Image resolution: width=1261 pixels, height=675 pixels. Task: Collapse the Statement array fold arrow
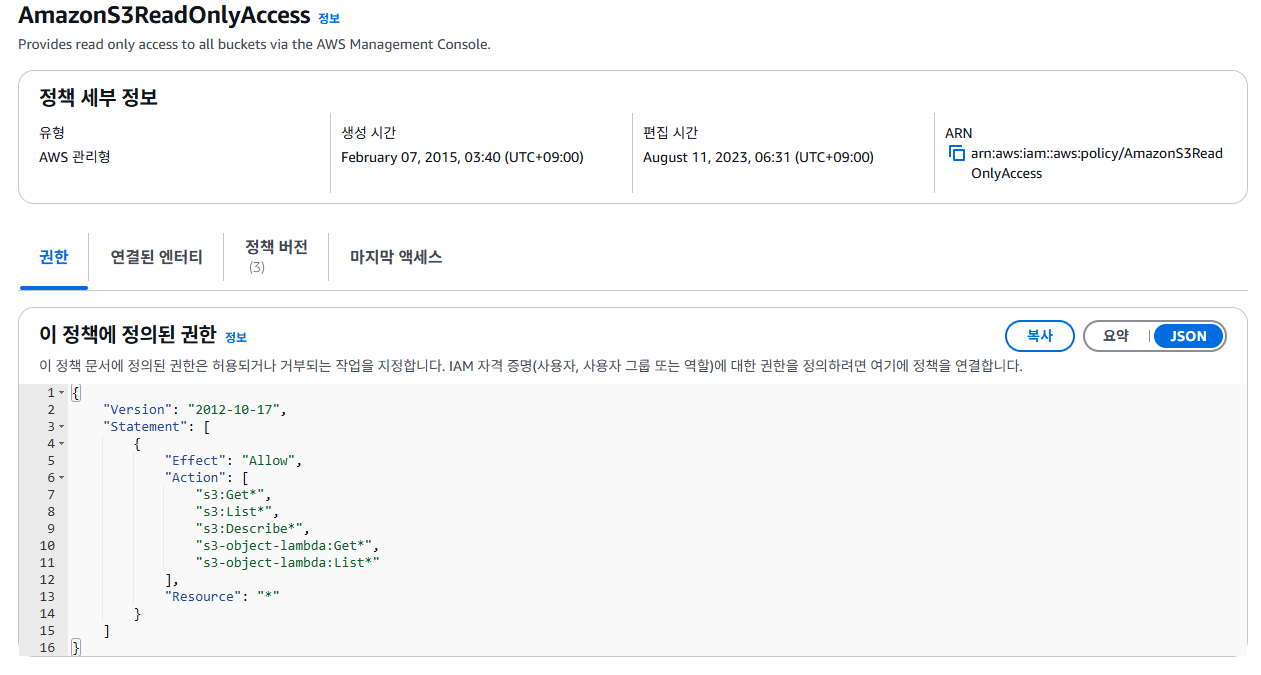click(x=61, y=427)
